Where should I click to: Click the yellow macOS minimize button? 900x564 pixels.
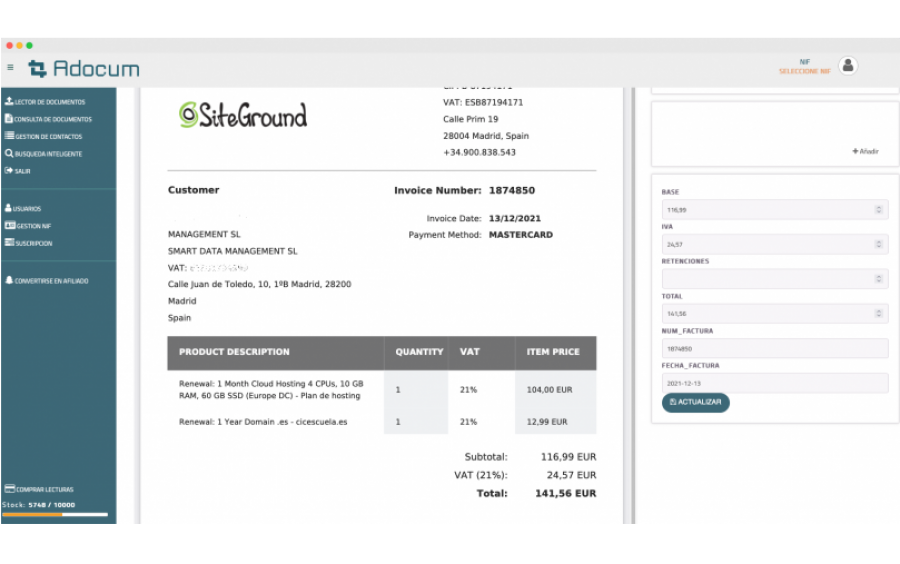click(20, 45)
